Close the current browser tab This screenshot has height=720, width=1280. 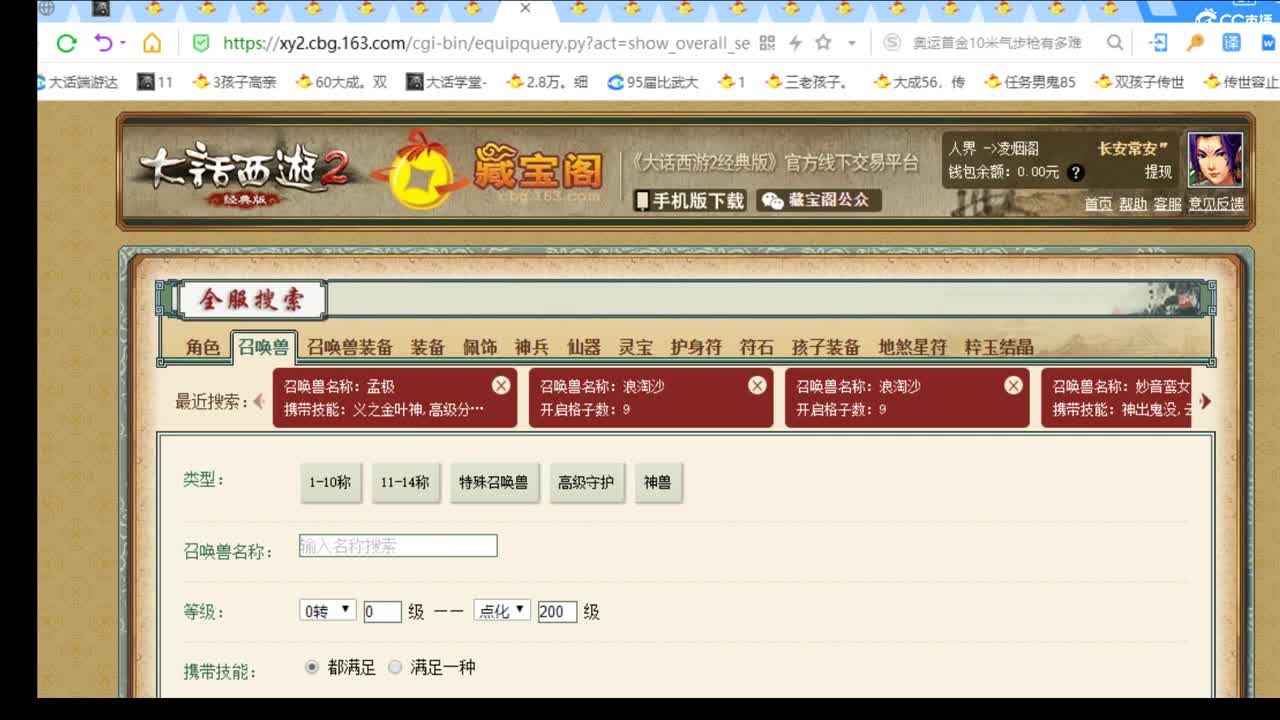525,8
